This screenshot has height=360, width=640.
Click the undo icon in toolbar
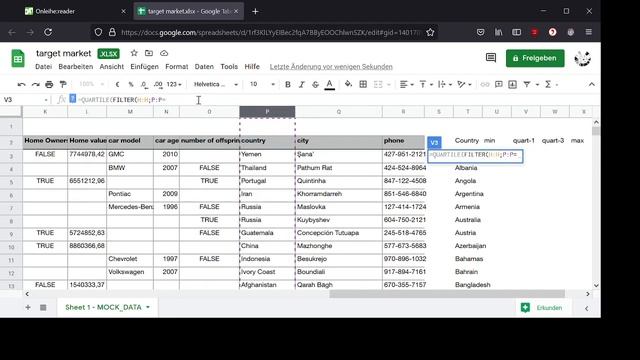coord(21,84)
